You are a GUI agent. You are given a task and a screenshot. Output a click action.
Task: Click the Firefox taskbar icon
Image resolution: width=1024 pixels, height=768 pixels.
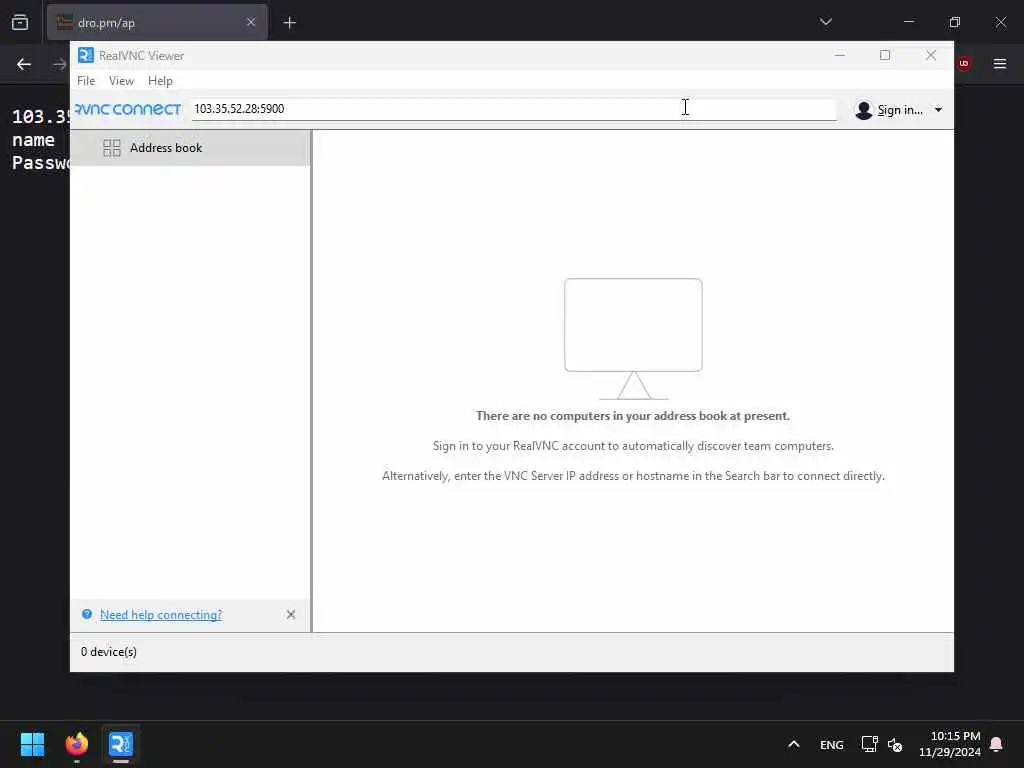(76, 744)
